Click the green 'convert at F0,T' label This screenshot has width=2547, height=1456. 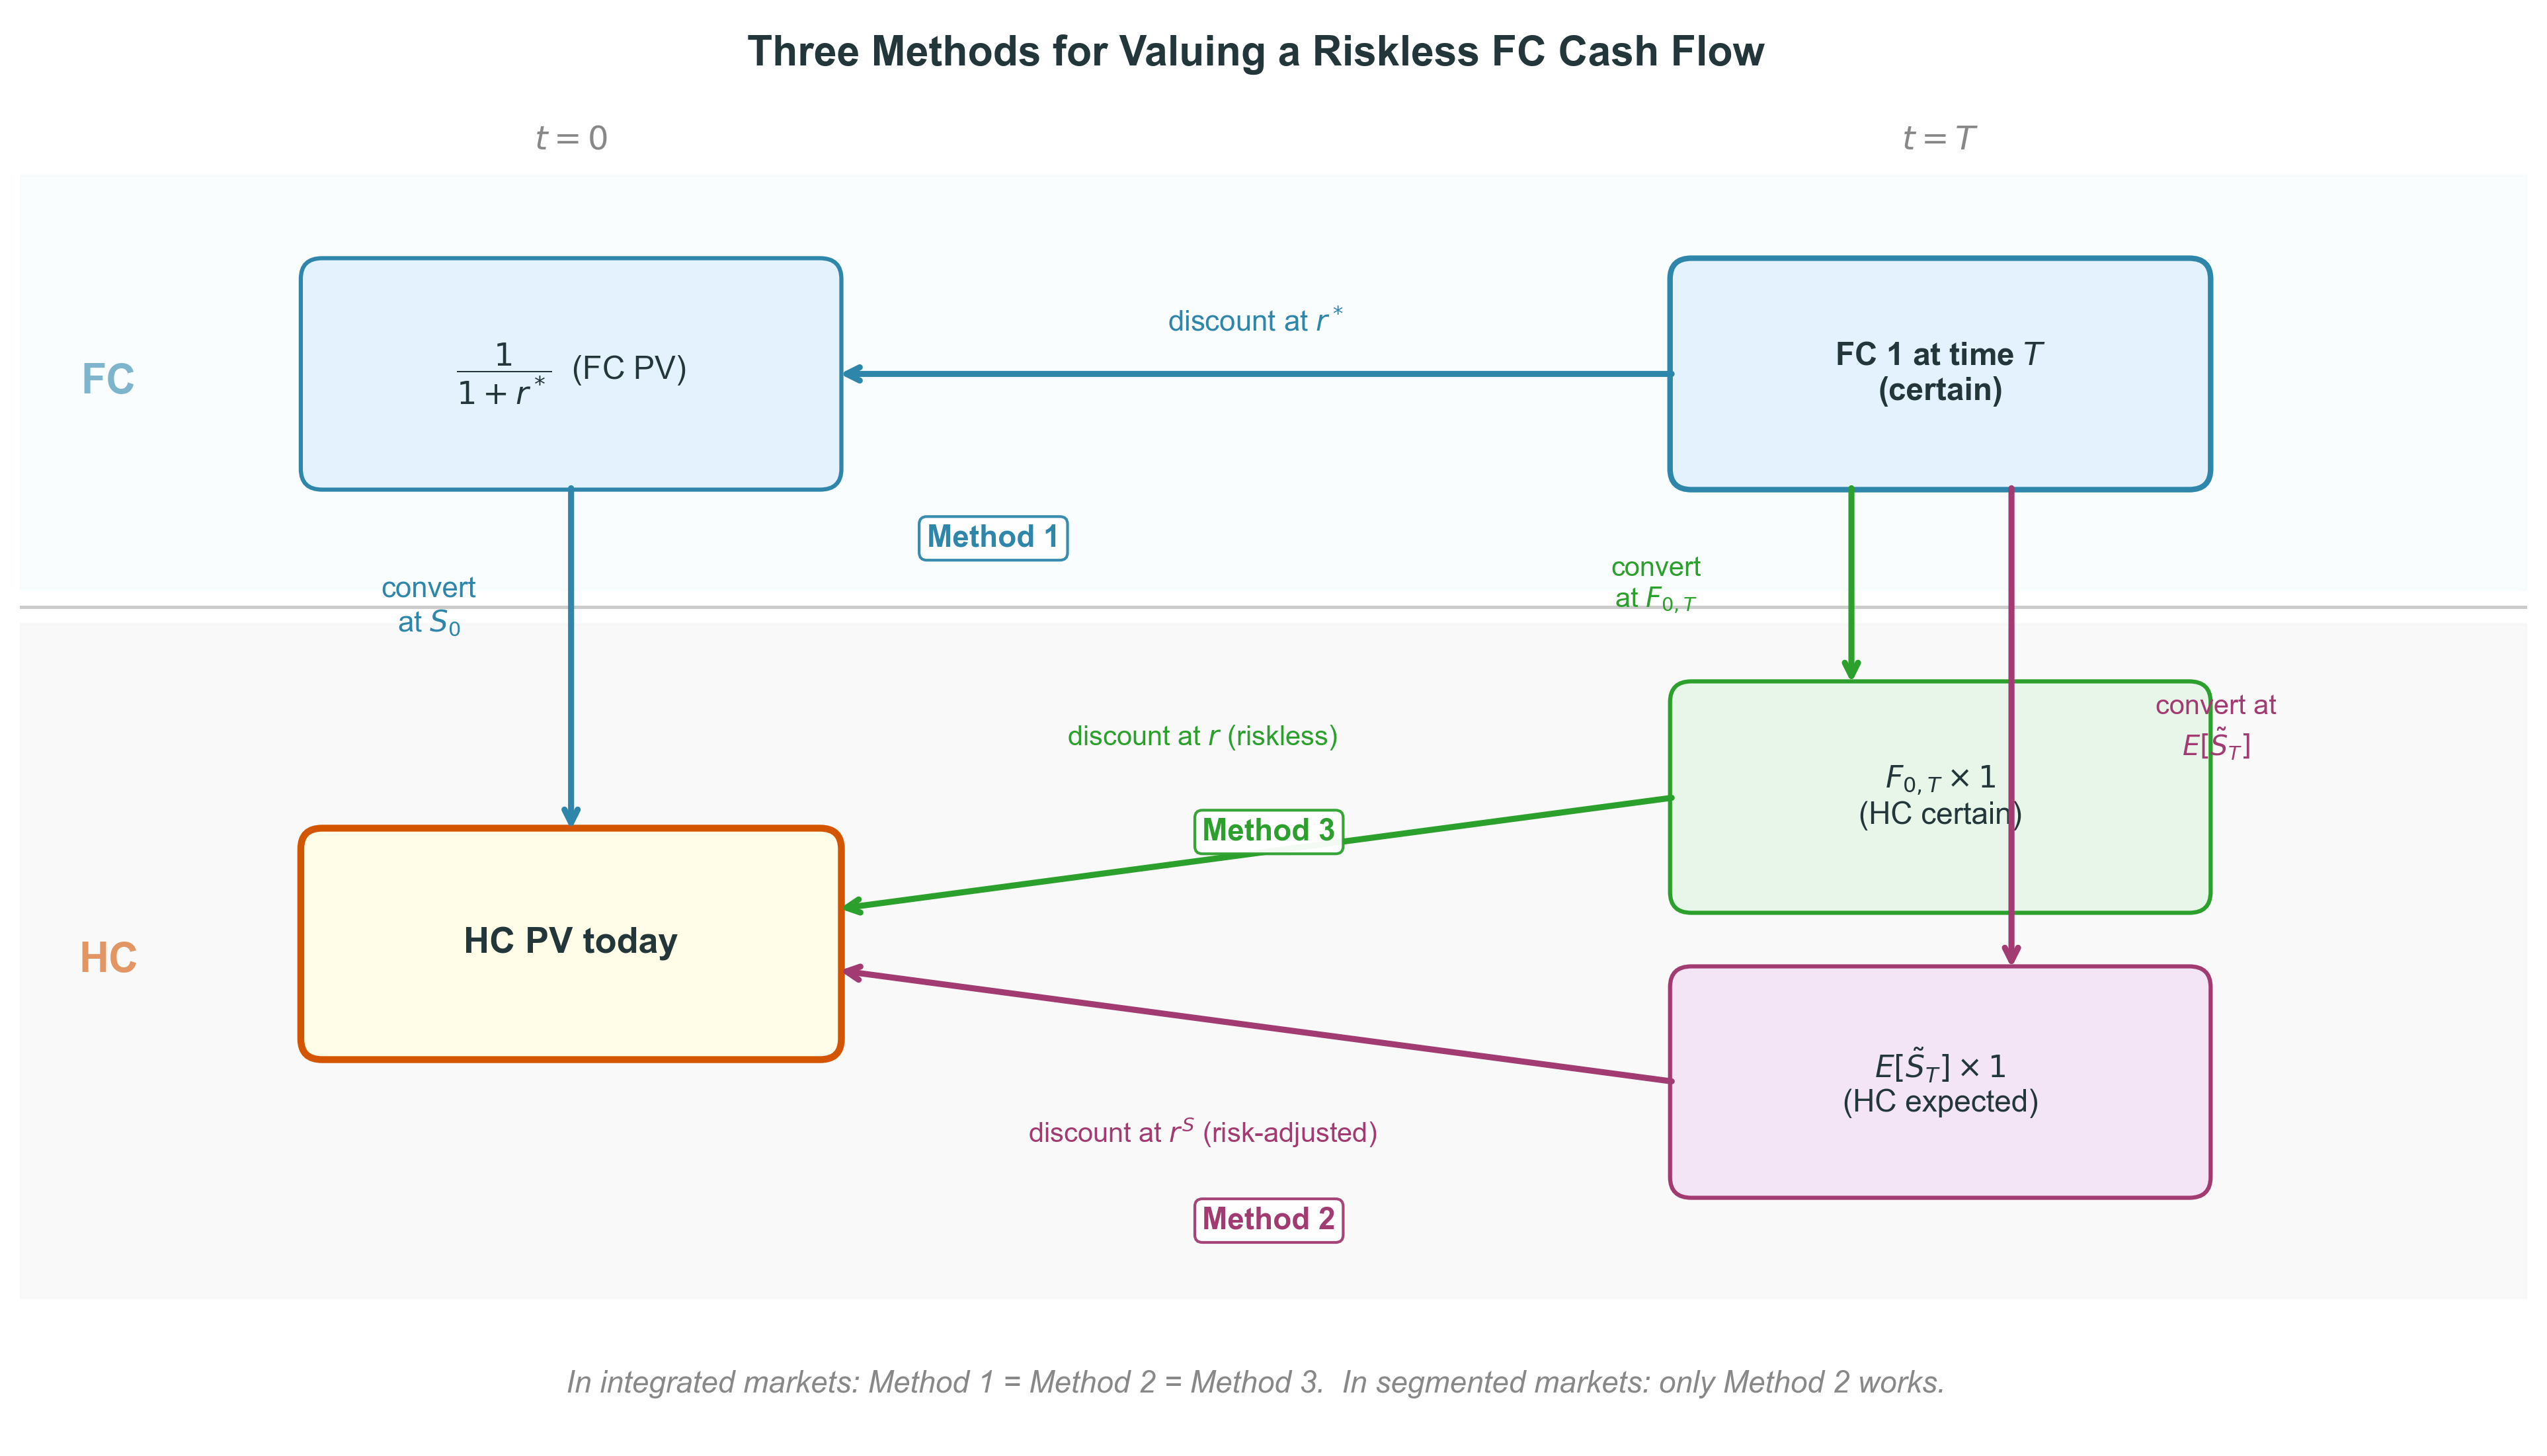[x=1655, y=582]
